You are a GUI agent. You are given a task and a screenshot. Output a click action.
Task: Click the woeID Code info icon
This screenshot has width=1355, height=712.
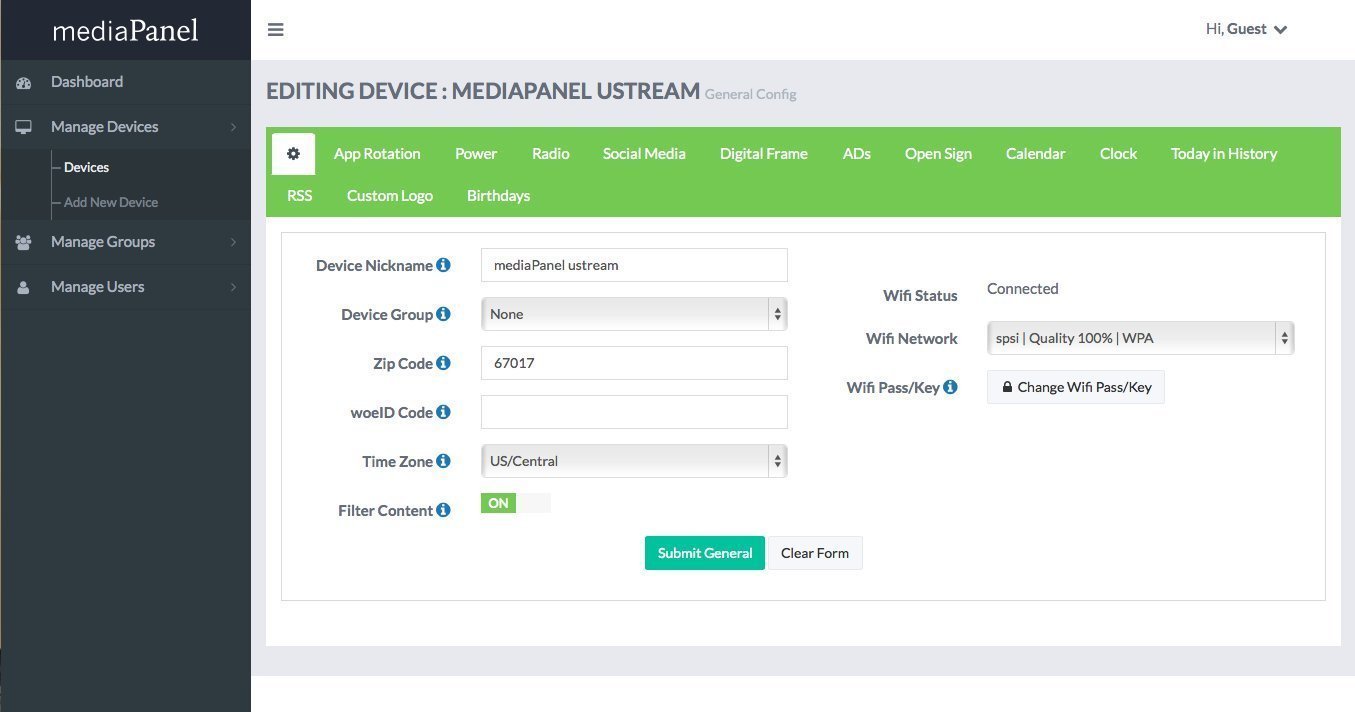[x=443, y=412]
